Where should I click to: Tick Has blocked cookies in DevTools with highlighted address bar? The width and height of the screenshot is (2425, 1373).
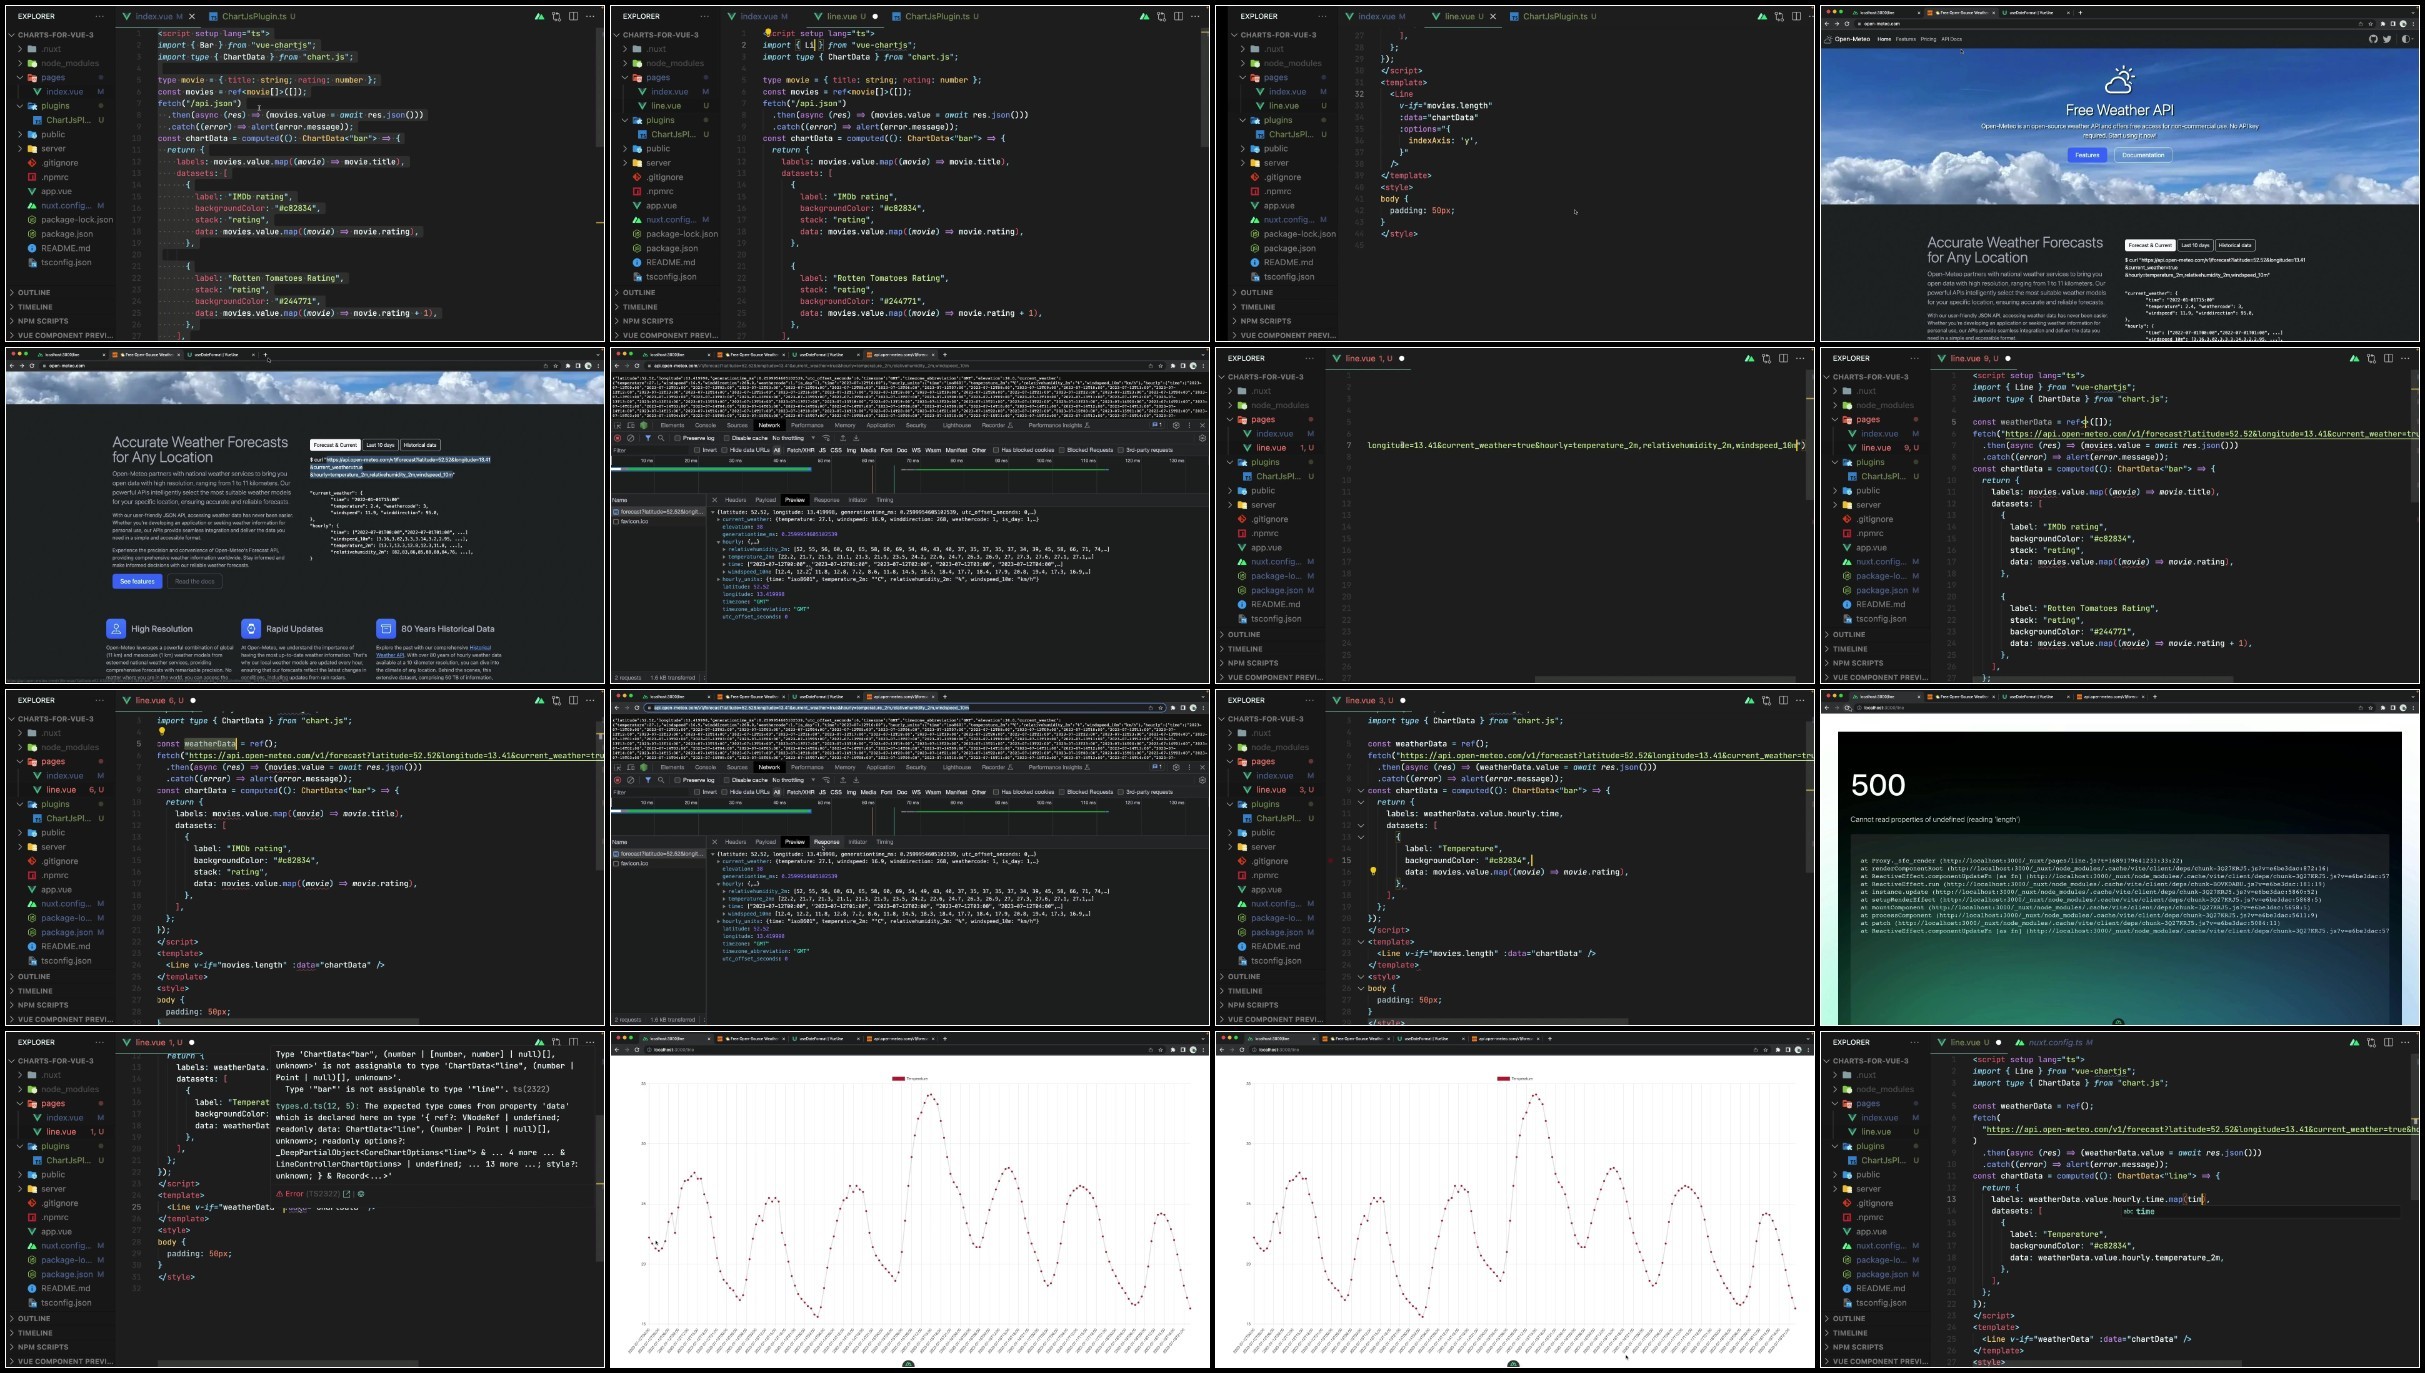[x=997, y=792]
